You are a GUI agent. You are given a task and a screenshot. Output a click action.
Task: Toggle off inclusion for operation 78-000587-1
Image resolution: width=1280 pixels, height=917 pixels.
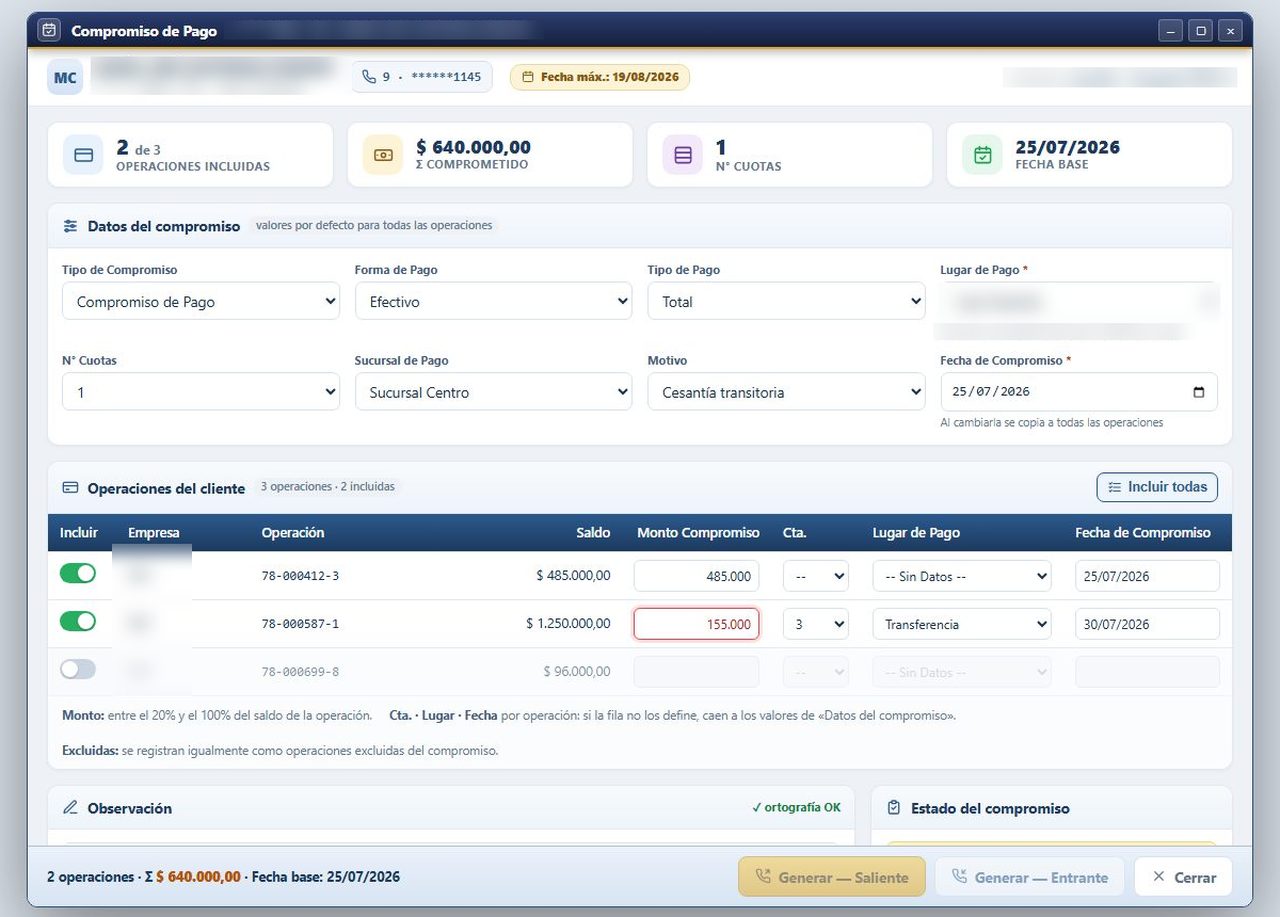[78, 621]
